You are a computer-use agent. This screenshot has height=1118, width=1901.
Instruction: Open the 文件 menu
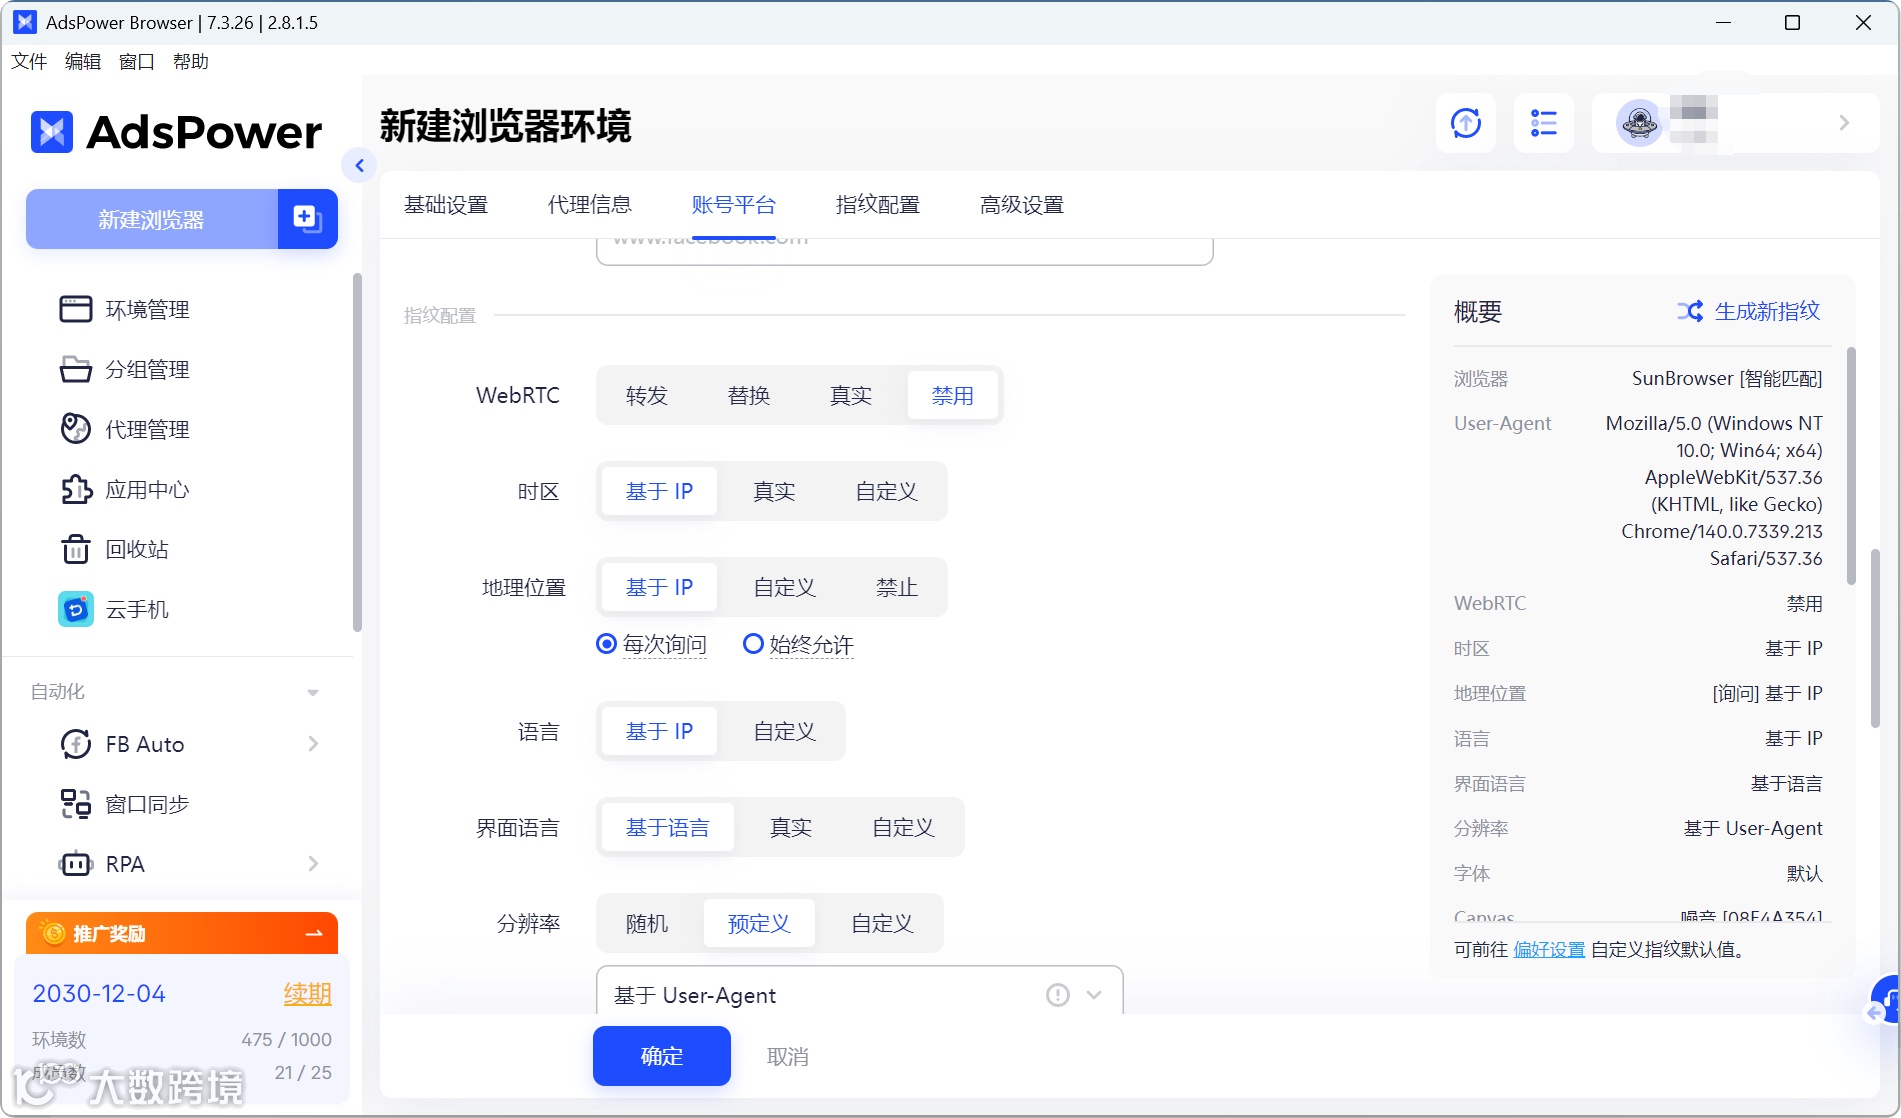click(x=29, y=61)
